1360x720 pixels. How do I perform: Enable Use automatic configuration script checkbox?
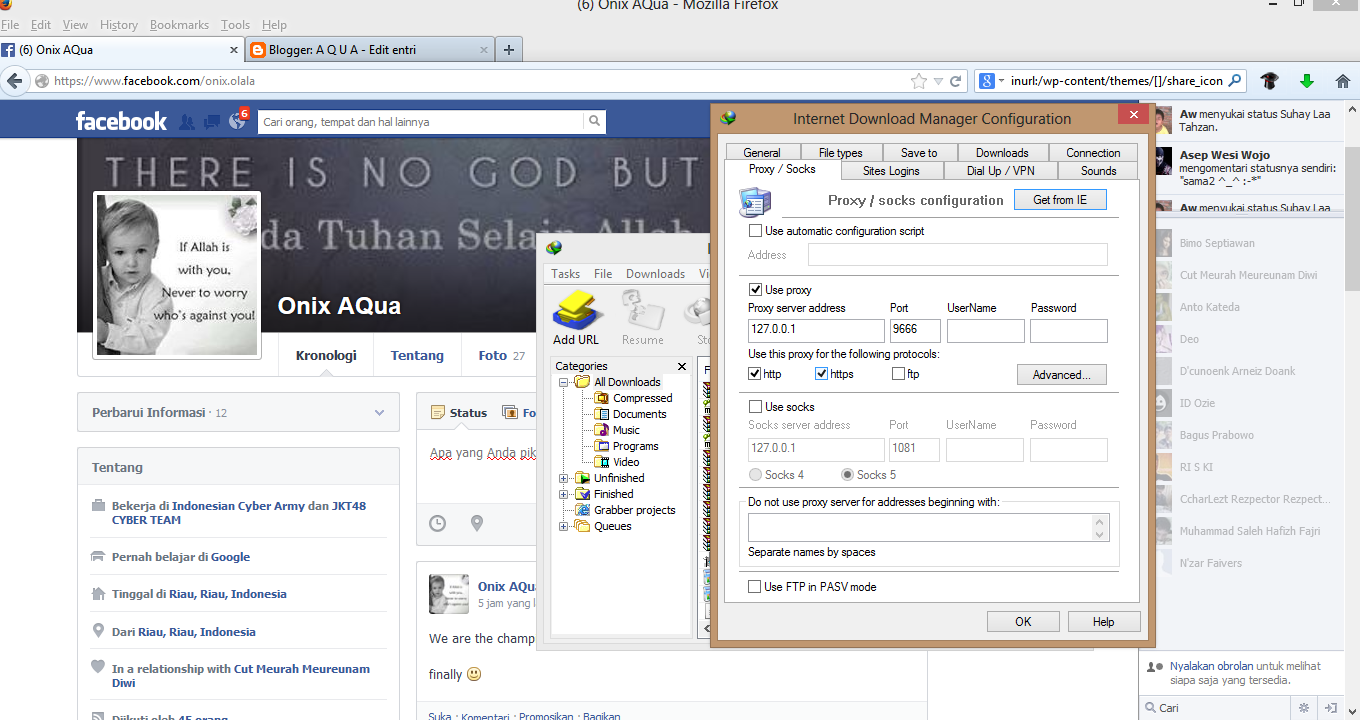click(x=756, y=231)
